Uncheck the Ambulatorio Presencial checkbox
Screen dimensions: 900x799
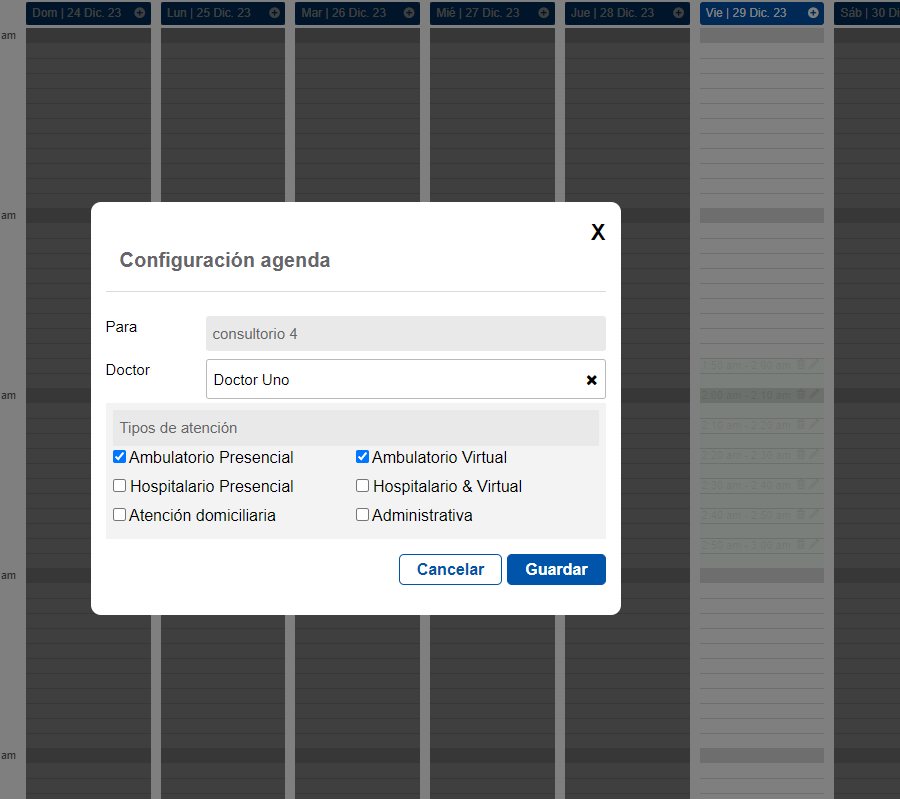click(x=119, y=456)
